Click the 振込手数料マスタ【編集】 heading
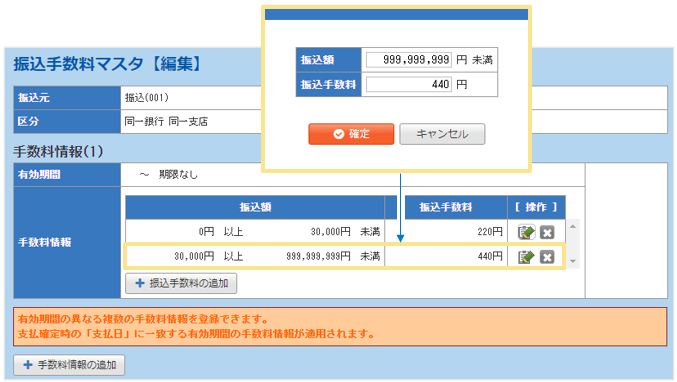Image resolution: width=677 pixels, height=382 pixels. pos(108,64)
